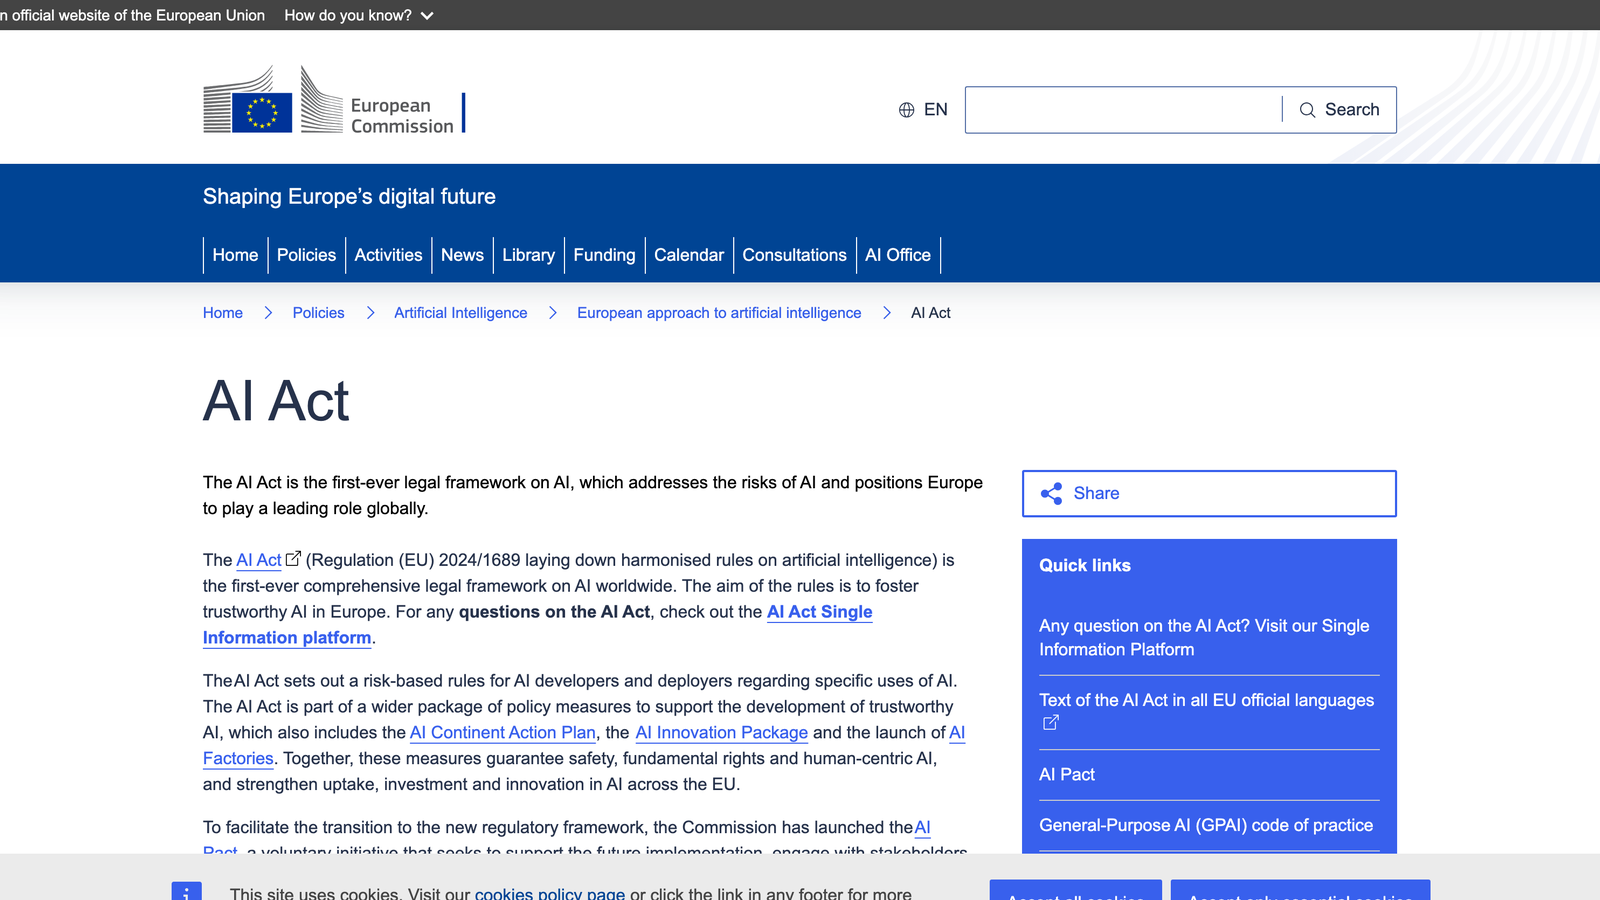Viewport: 1600px width, 900px height.
Task: Open the Policies menu item
Action: click(x=306, y=255)
